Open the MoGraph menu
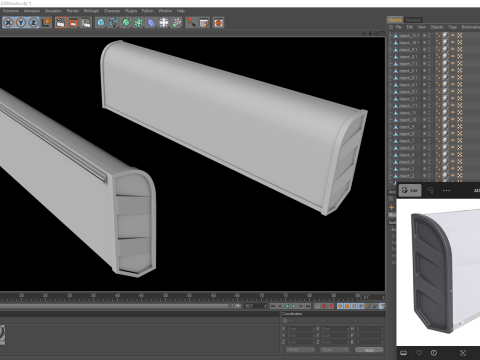The width and height of the screenshot is (480, 360). (x=91, y=11)
